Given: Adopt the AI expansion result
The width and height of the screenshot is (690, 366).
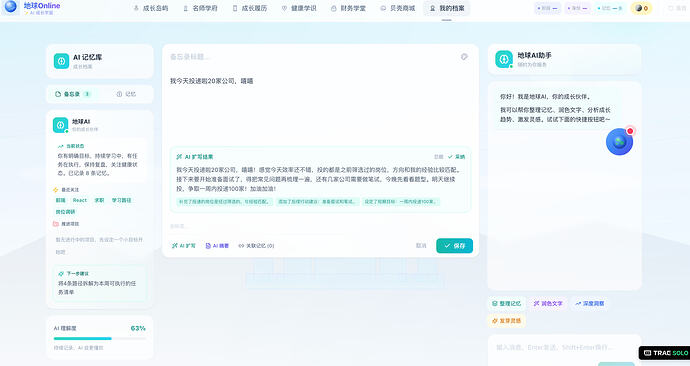Looking at the screenshot, I should [x=456, y=157].
